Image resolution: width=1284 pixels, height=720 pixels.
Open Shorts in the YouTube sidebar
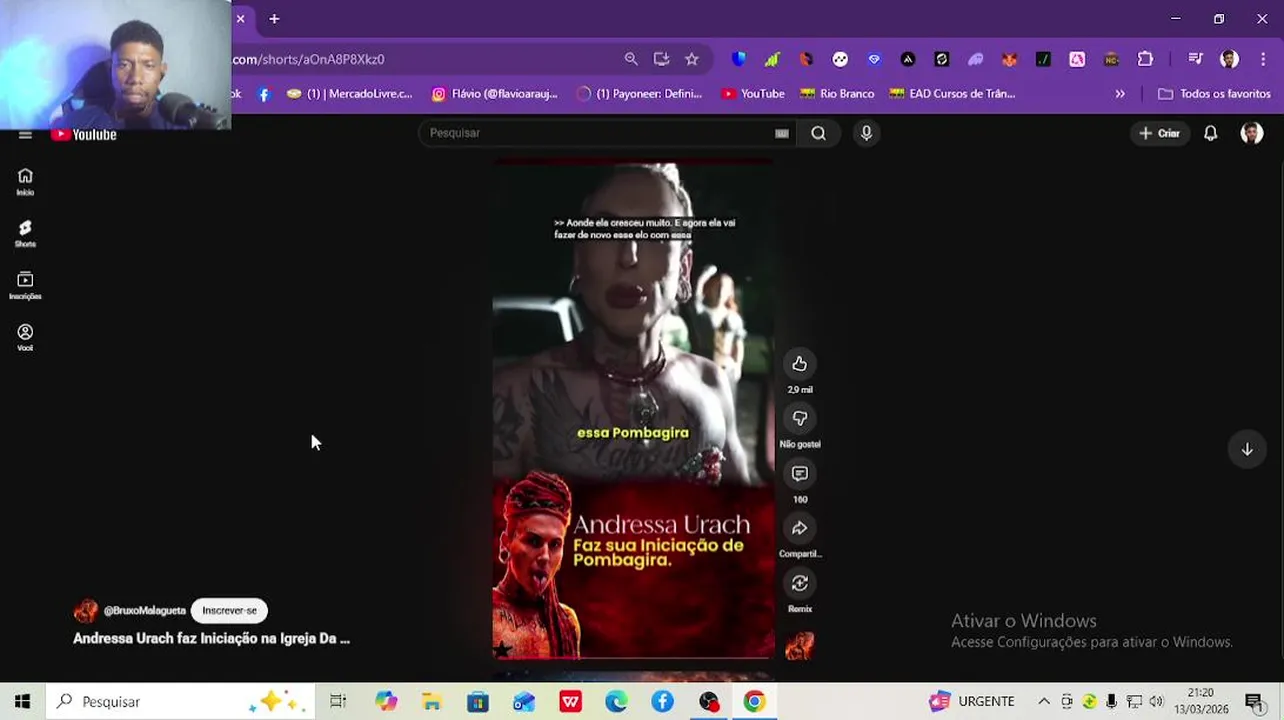tap(25, 233)
